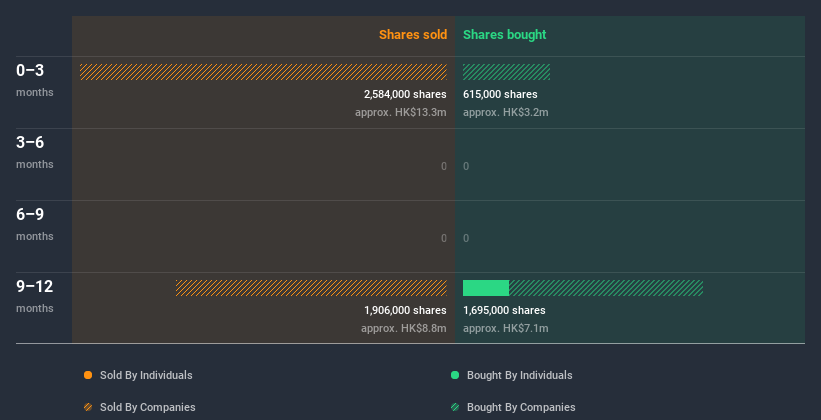Click the Shares bought column header
The height and width of the screenshot is (420, 821).
504,35
